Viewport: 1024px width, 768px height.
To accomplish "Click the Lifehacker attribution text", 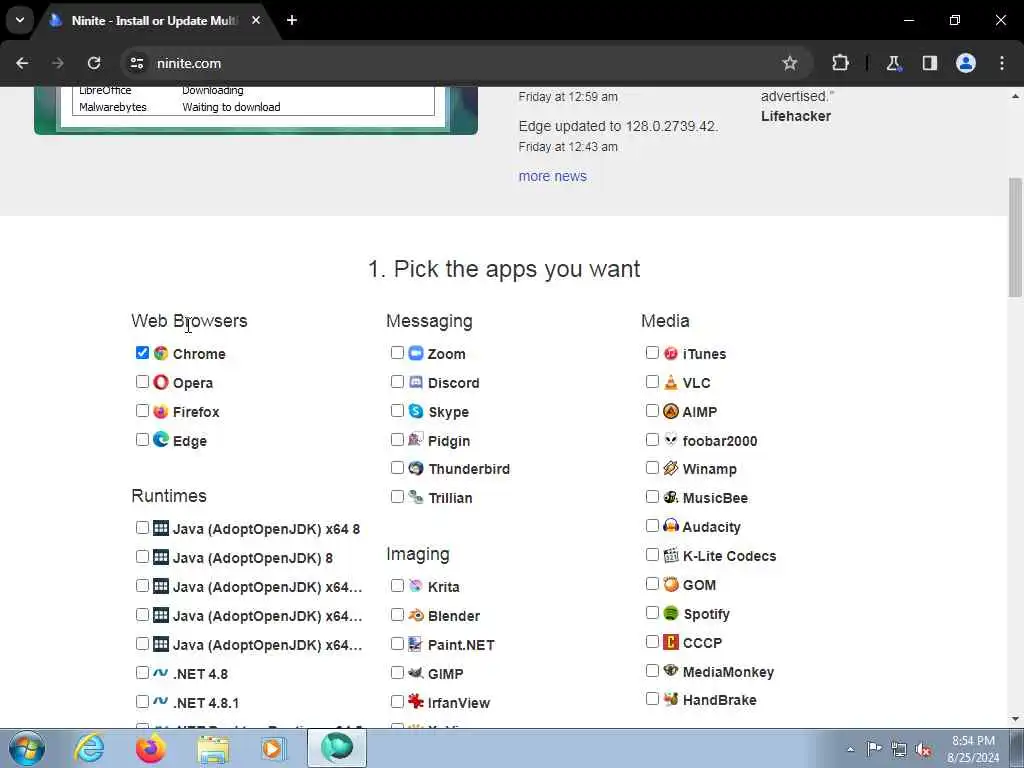I will point(796,116).
